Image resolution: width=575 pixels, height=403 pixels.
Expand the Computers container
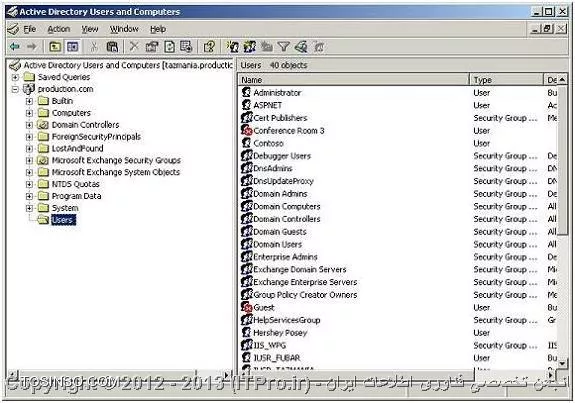[29, 113]
